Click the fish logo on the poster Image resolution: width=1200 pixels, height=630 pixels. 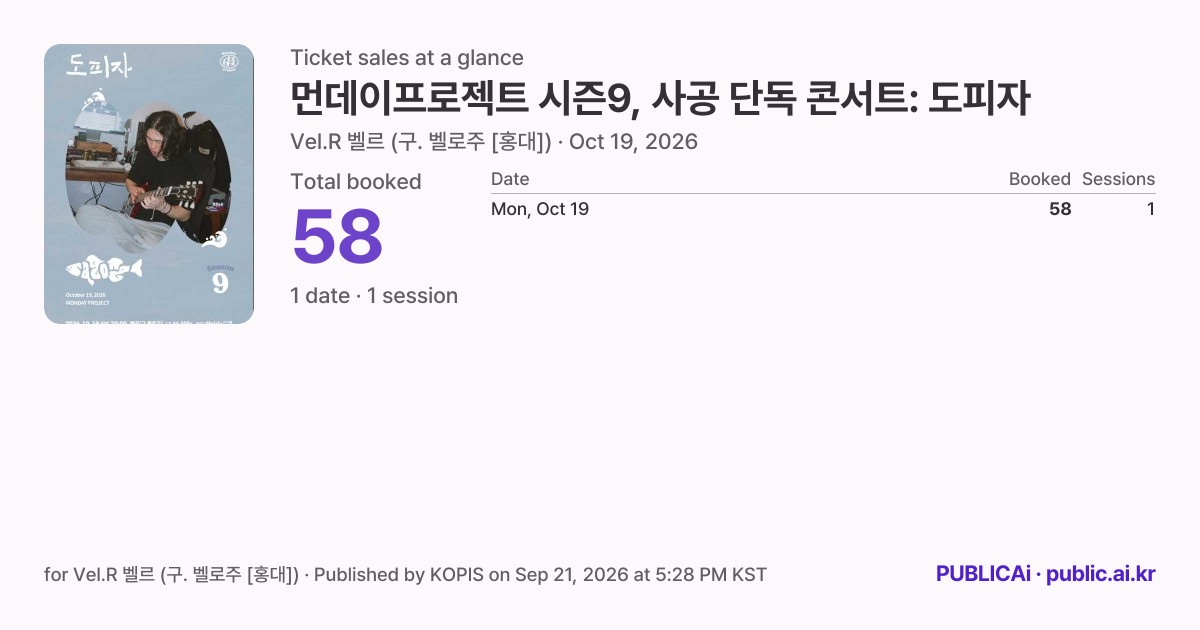click(x=104, y=269)
